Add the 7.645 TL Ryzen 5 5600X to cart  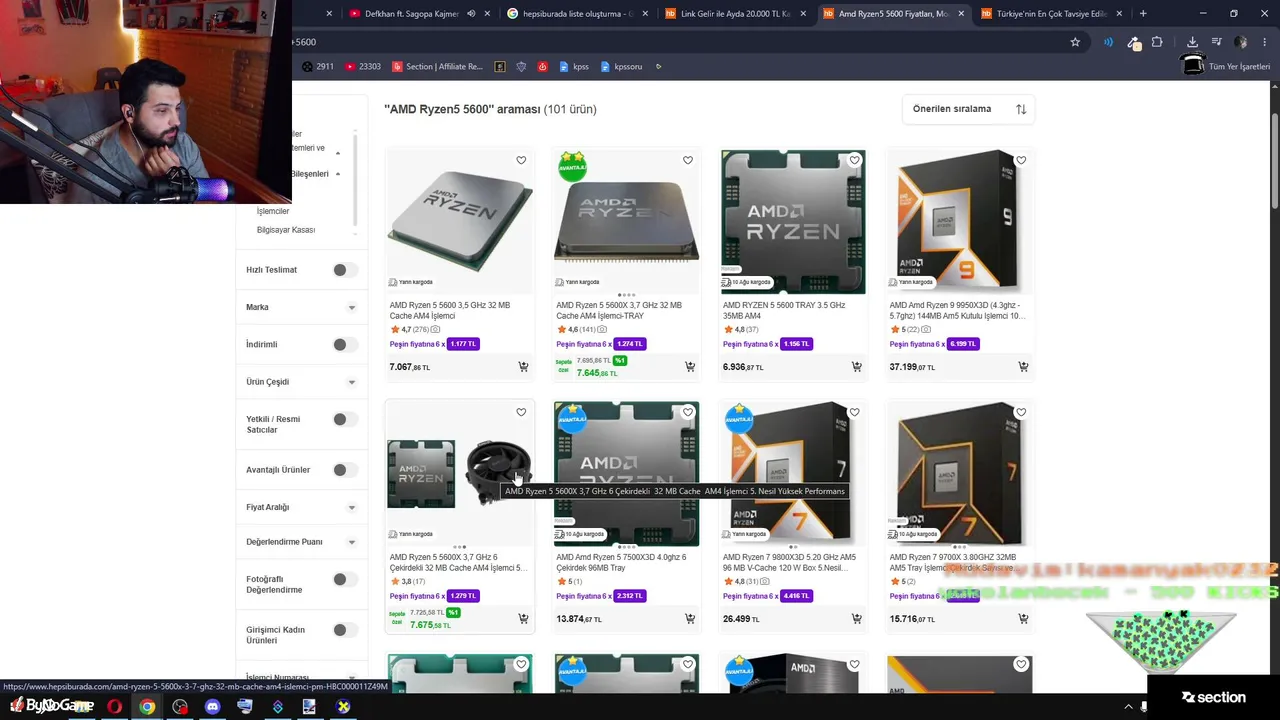tap(690, 367)
